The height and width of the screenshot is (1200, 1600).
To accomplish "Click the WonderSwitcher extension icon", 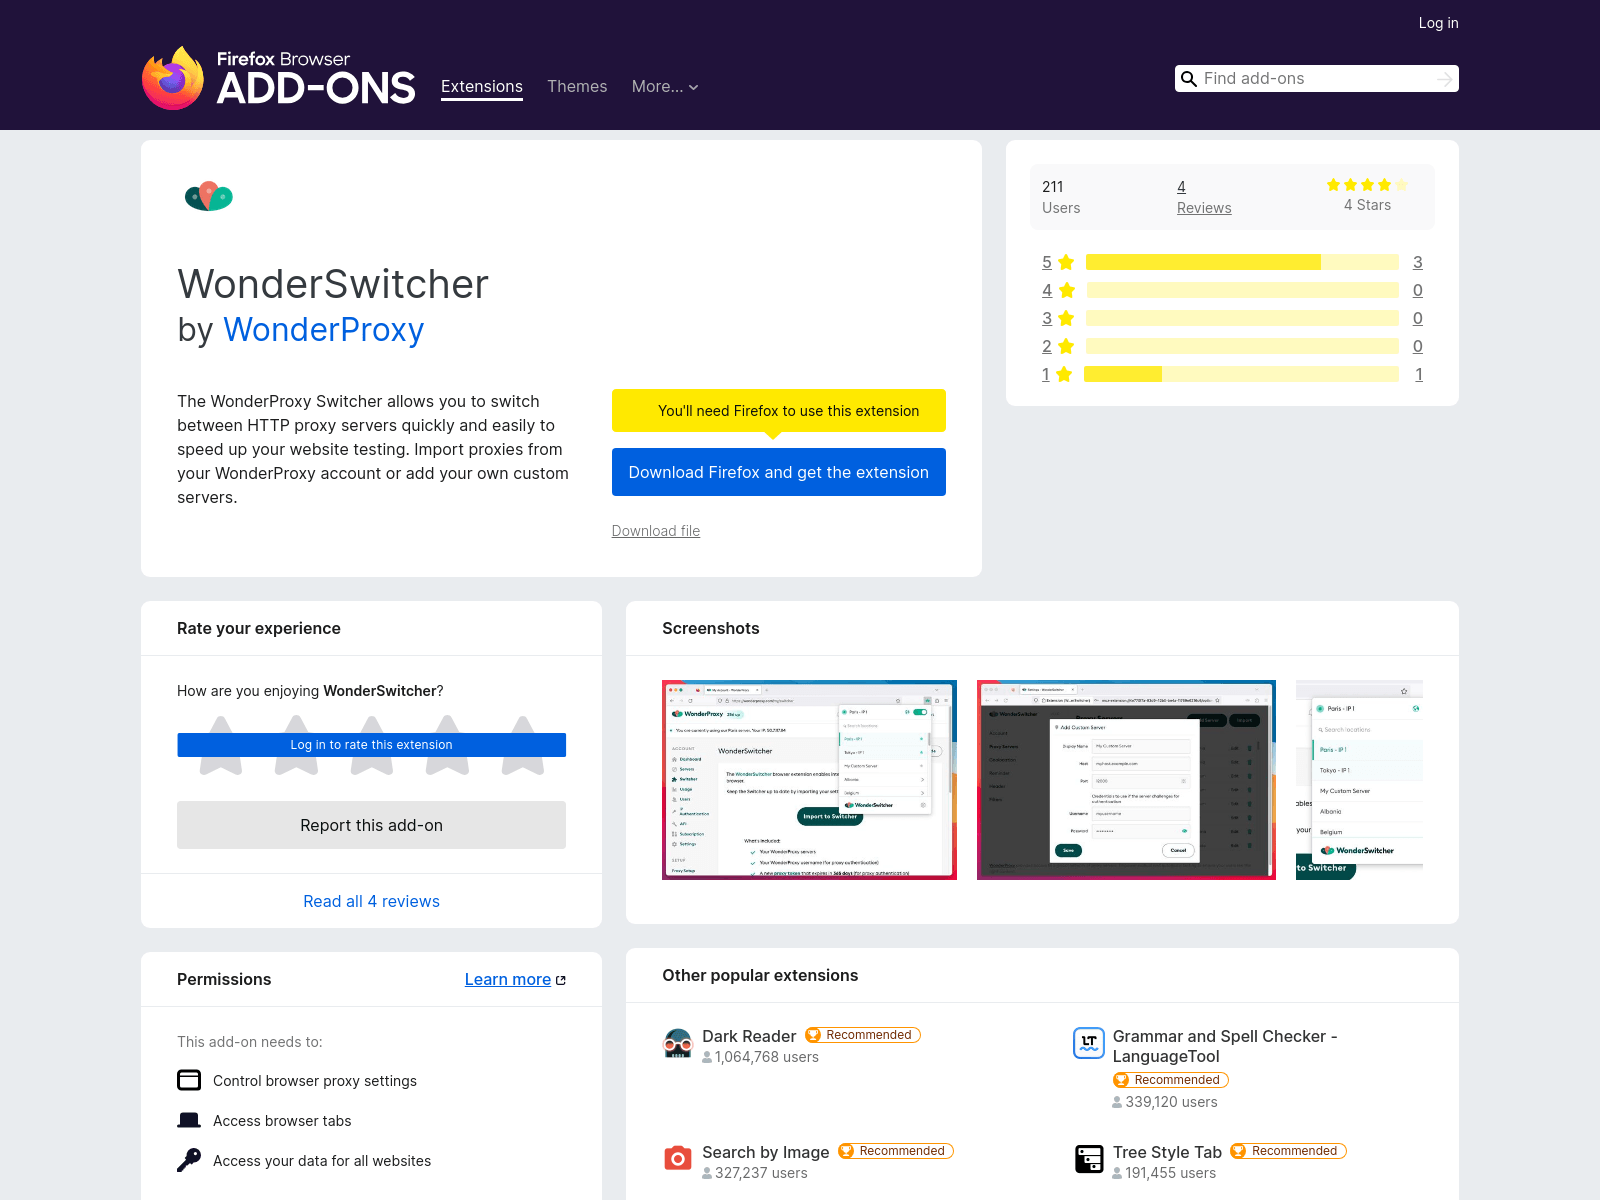I will pyautogui.click(x=209, y=196).
